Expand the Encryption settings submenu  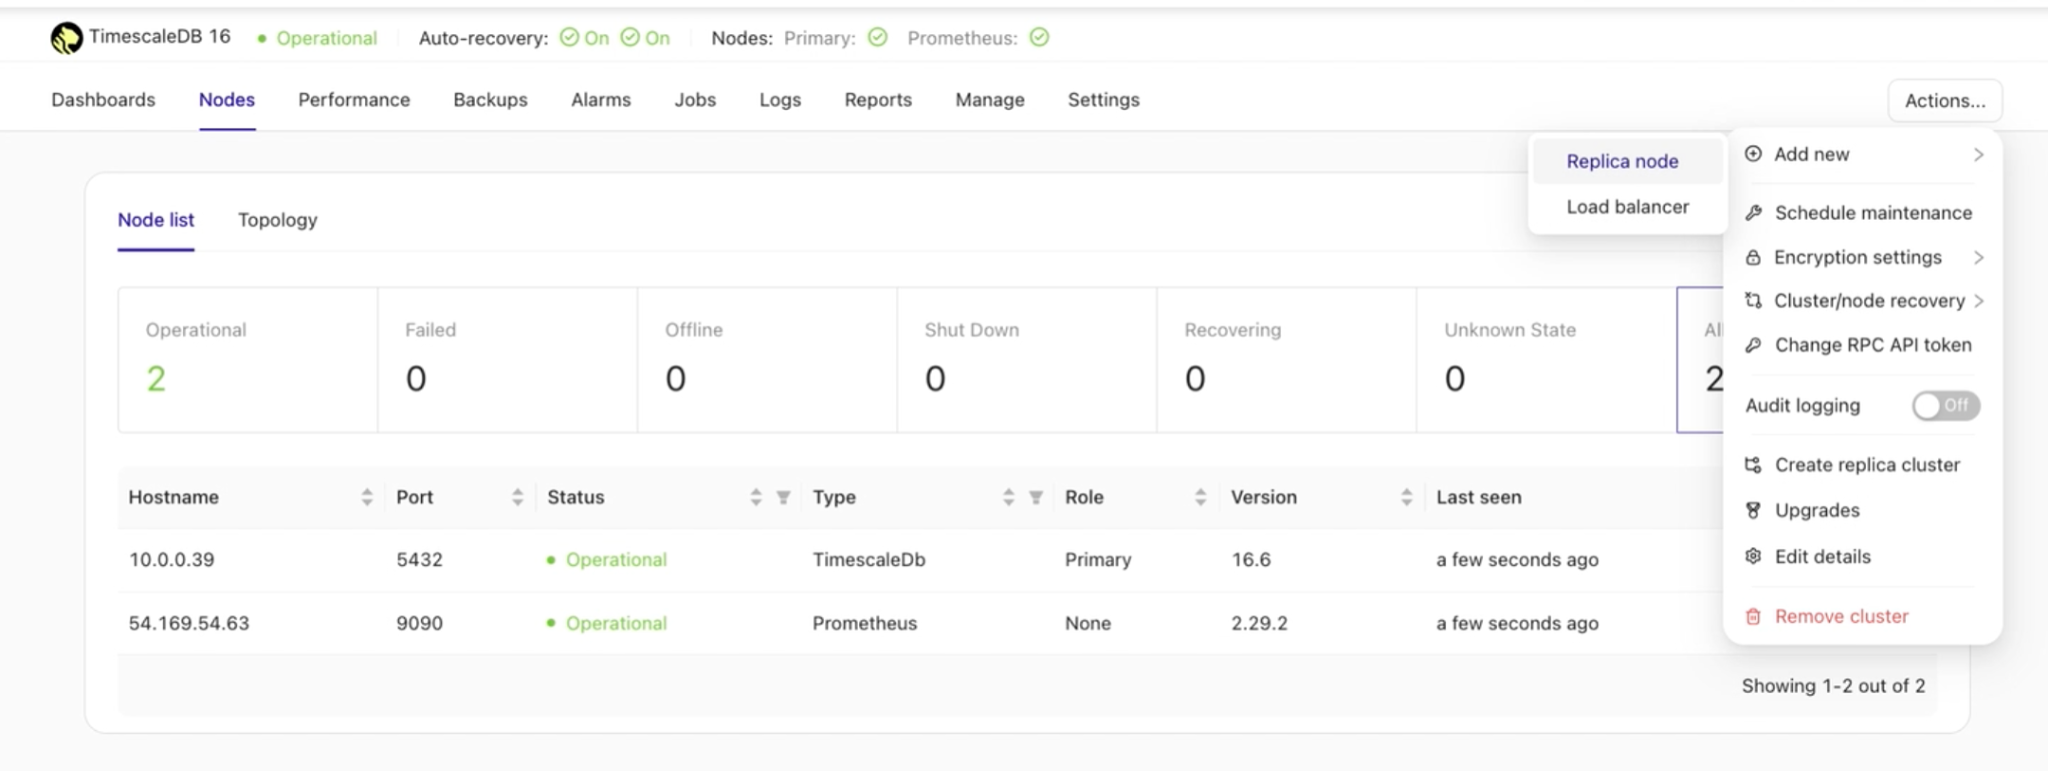(x=1978, y=258)
